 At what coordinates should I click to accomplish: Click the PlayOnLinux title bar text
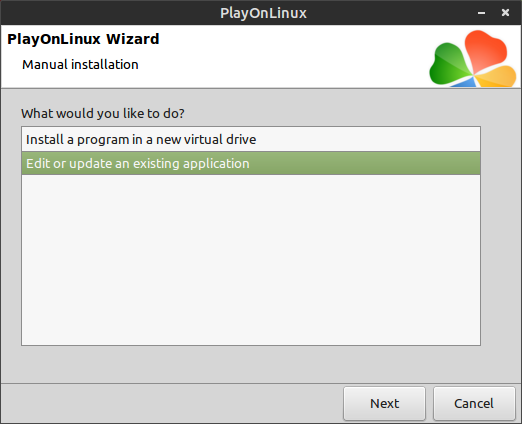tap(263, 13)
